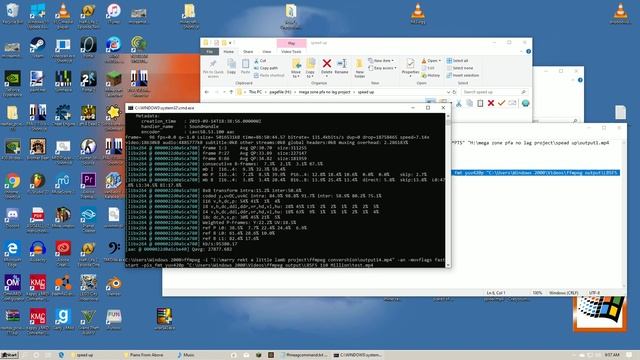Launch Audacity from the desktop

38,251
